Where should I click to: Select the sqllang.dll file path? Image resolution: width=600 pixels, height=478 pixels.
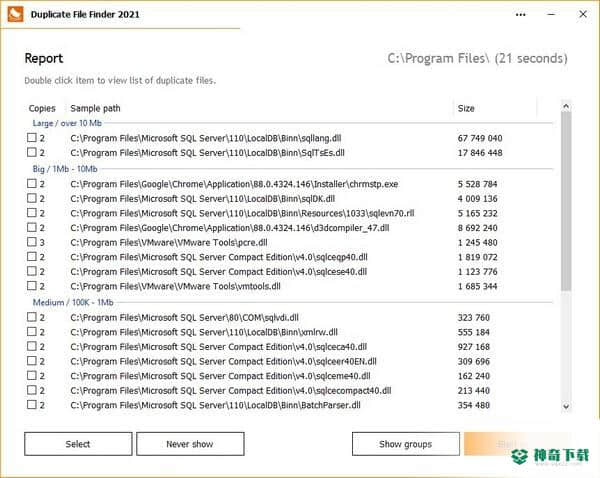[205, 138]
